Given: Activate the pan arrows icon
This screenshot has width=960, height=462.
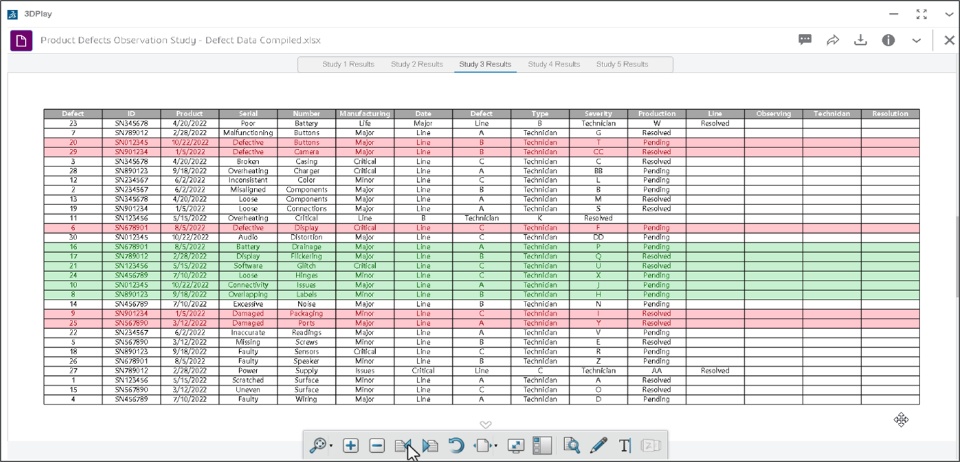Looking at the screenshot, I should (x=901, y=419).
